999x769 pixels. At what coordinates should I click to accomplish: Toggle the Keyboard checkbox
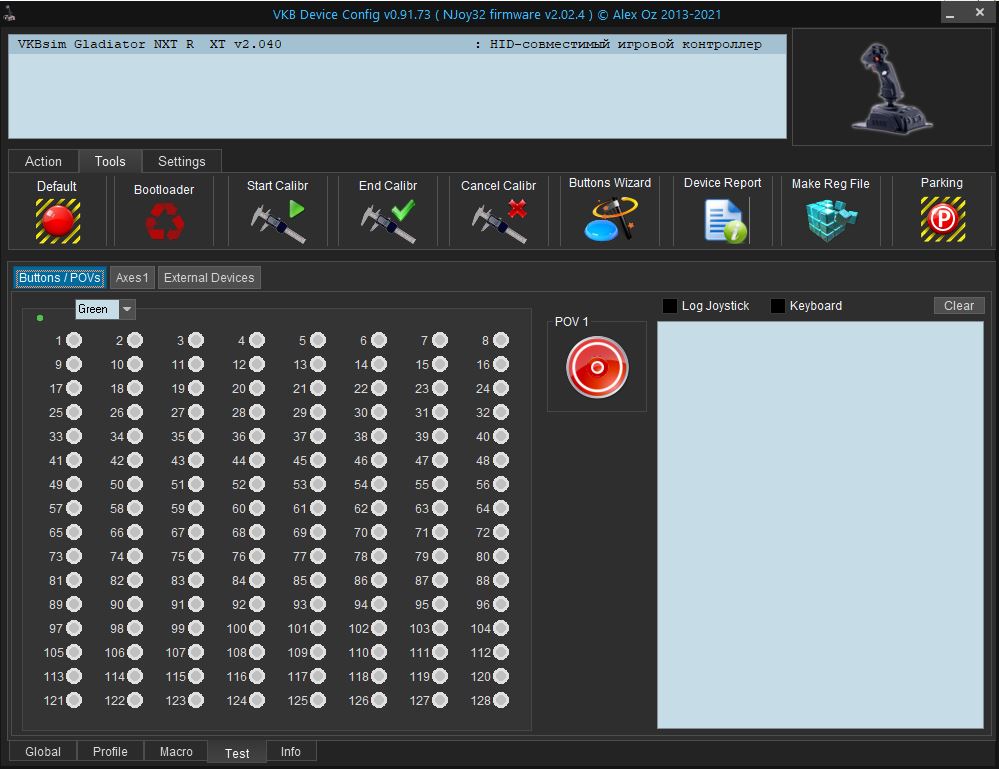tap(778, 306)
